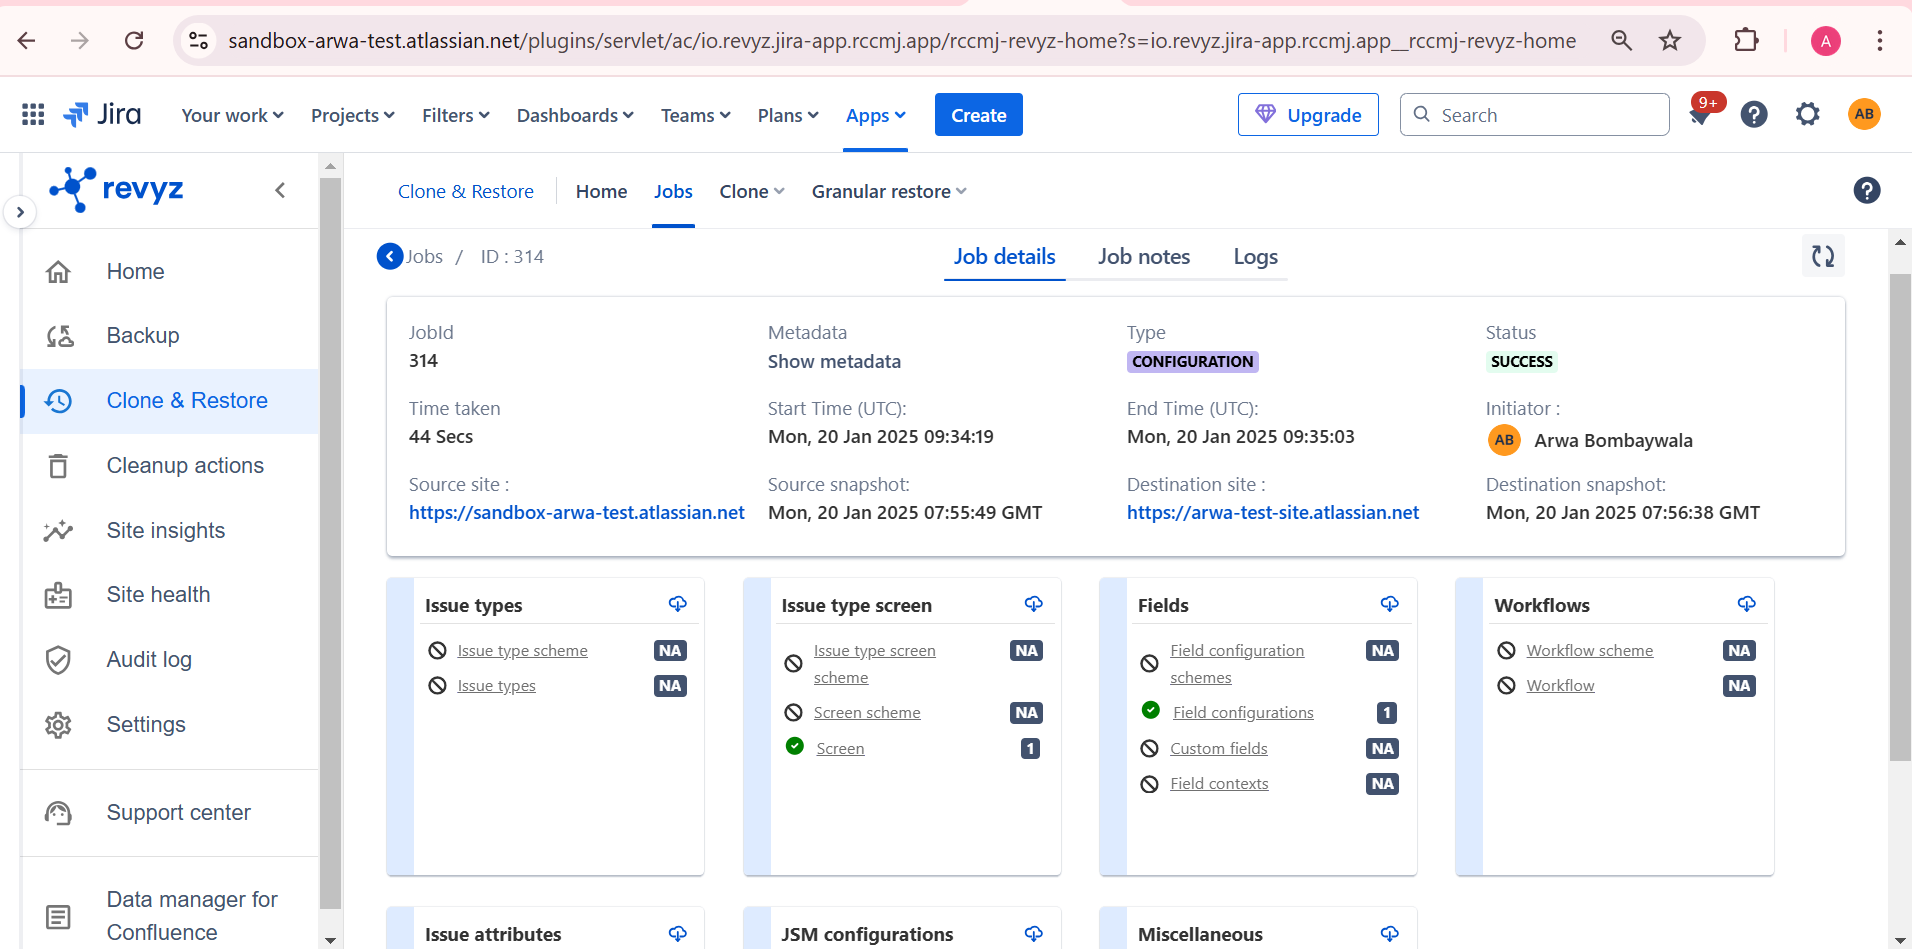Click the download icon on Workflows card
The height and width of the screenshot is (949, 1912).
click(x=1746, y=604)
